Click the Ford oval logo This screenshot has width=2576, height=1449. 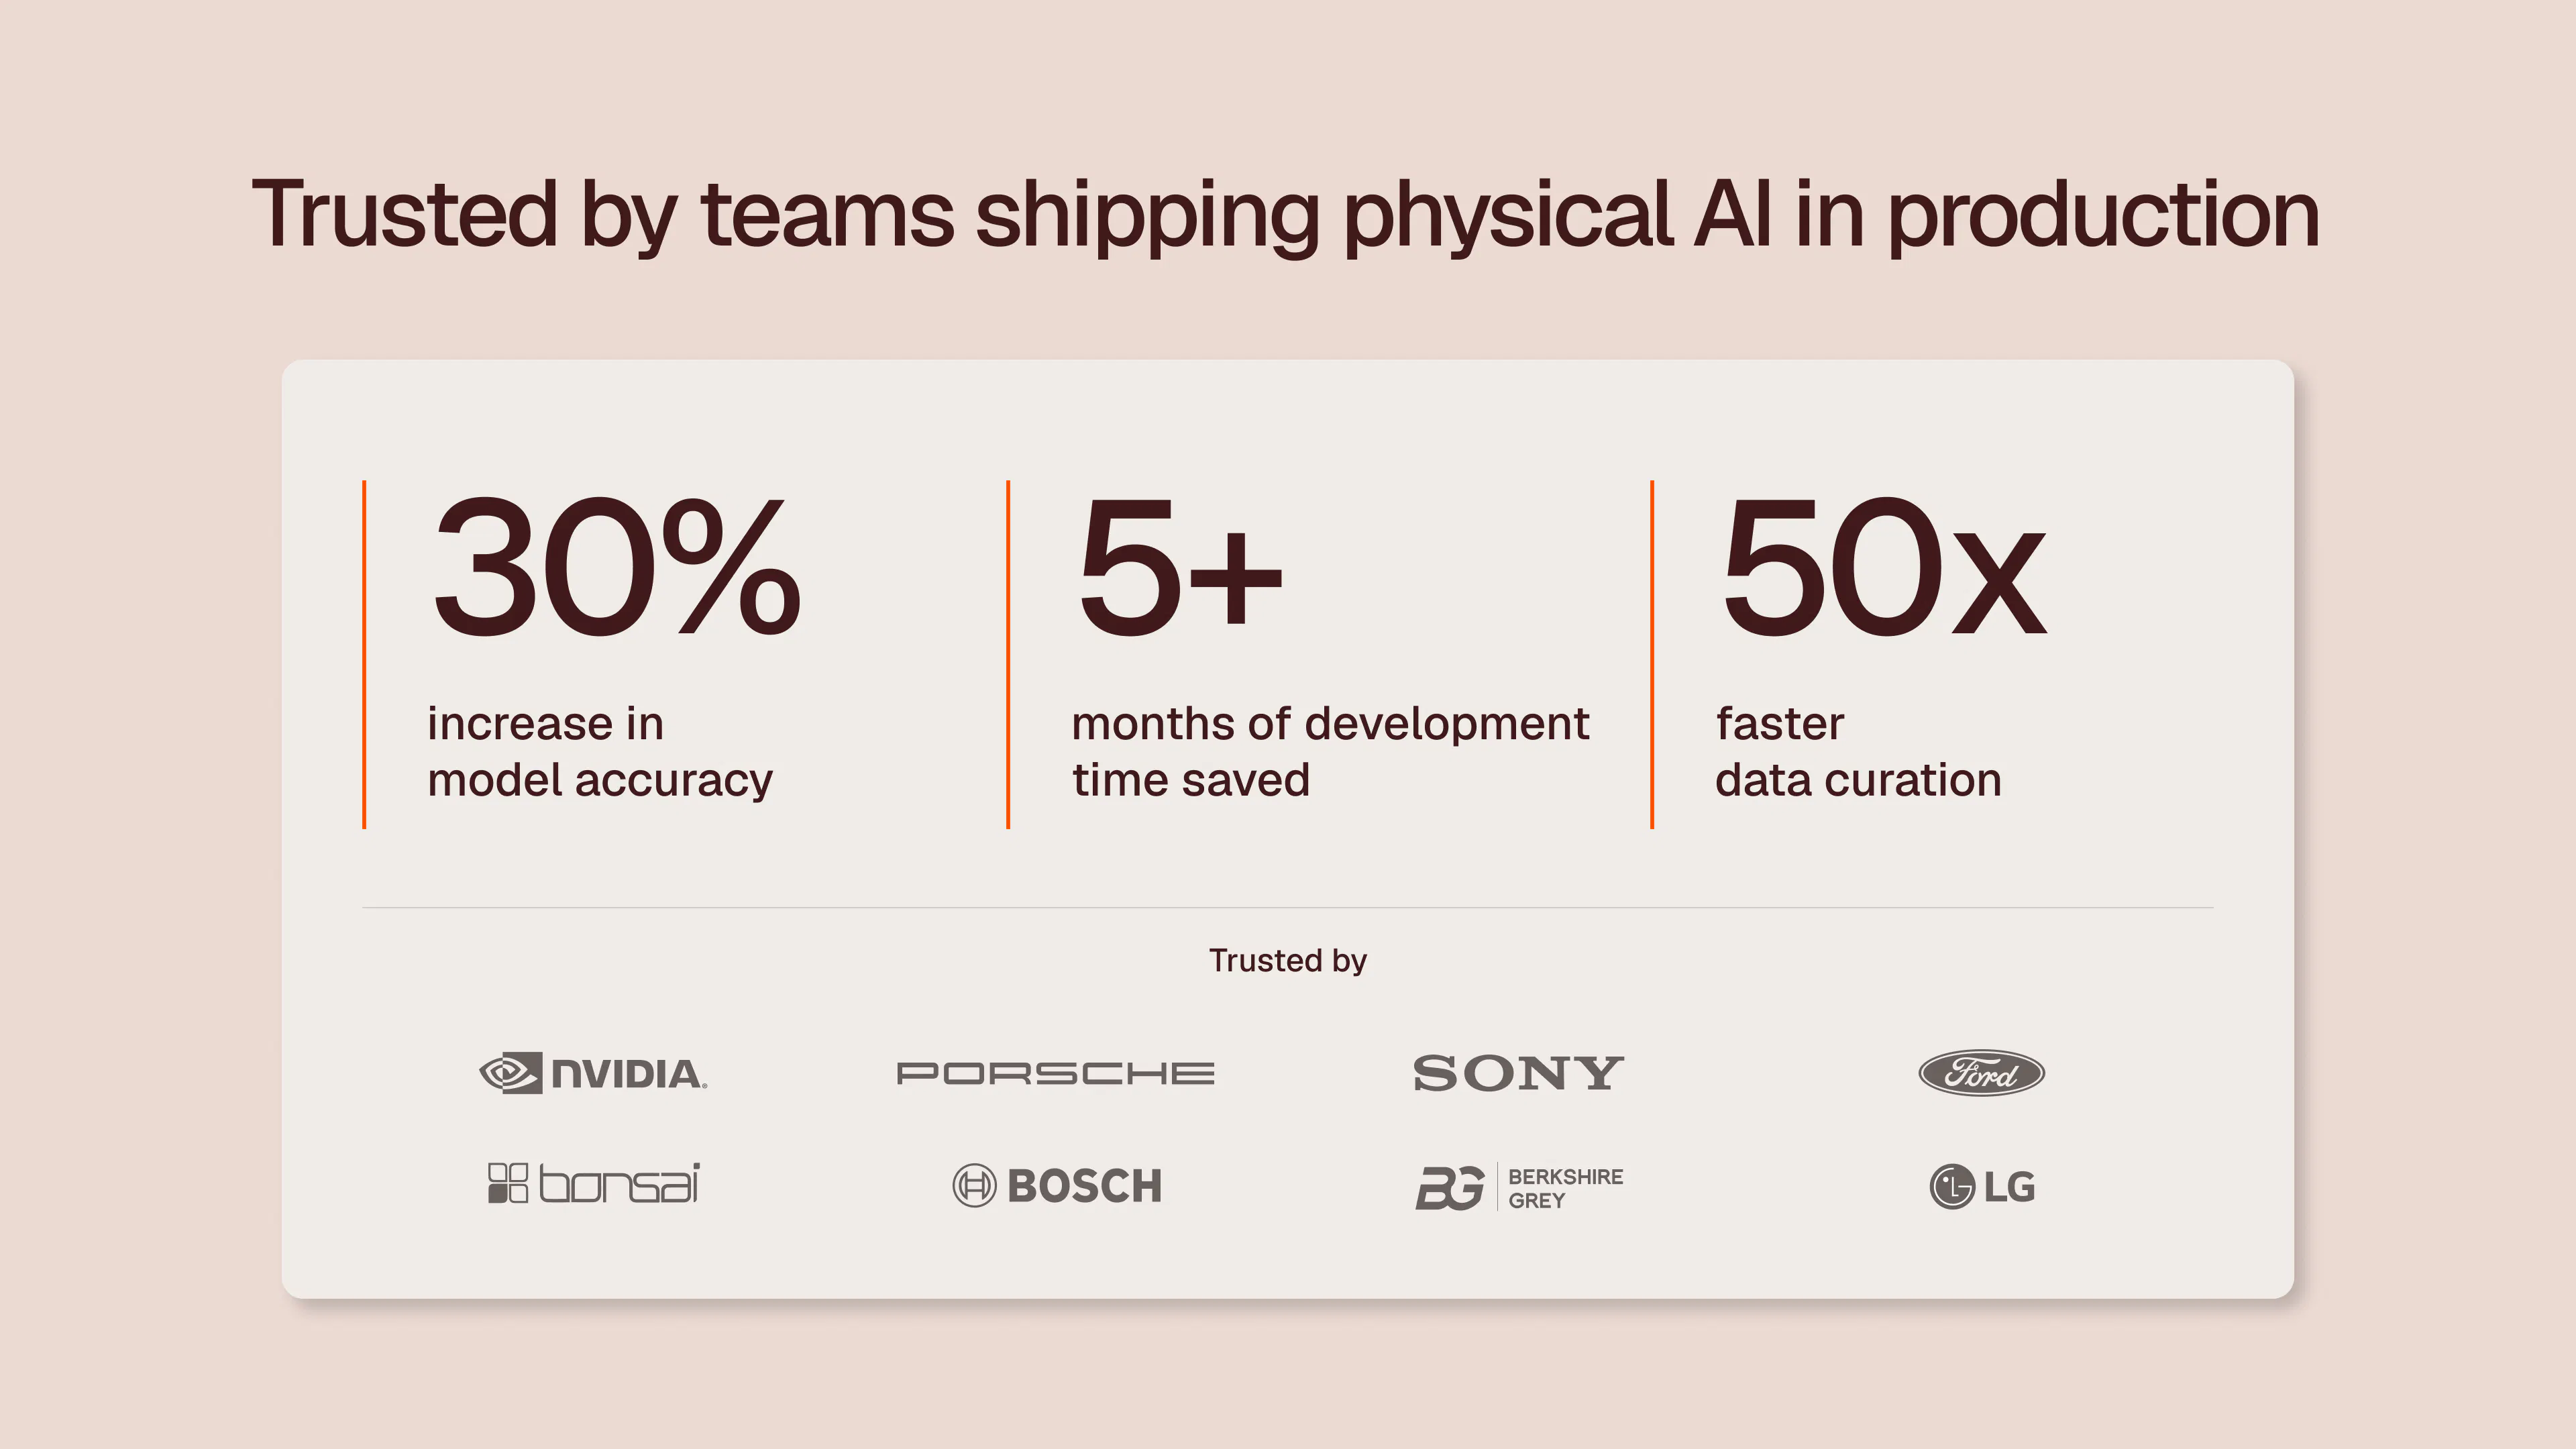coord(1981,1073)
